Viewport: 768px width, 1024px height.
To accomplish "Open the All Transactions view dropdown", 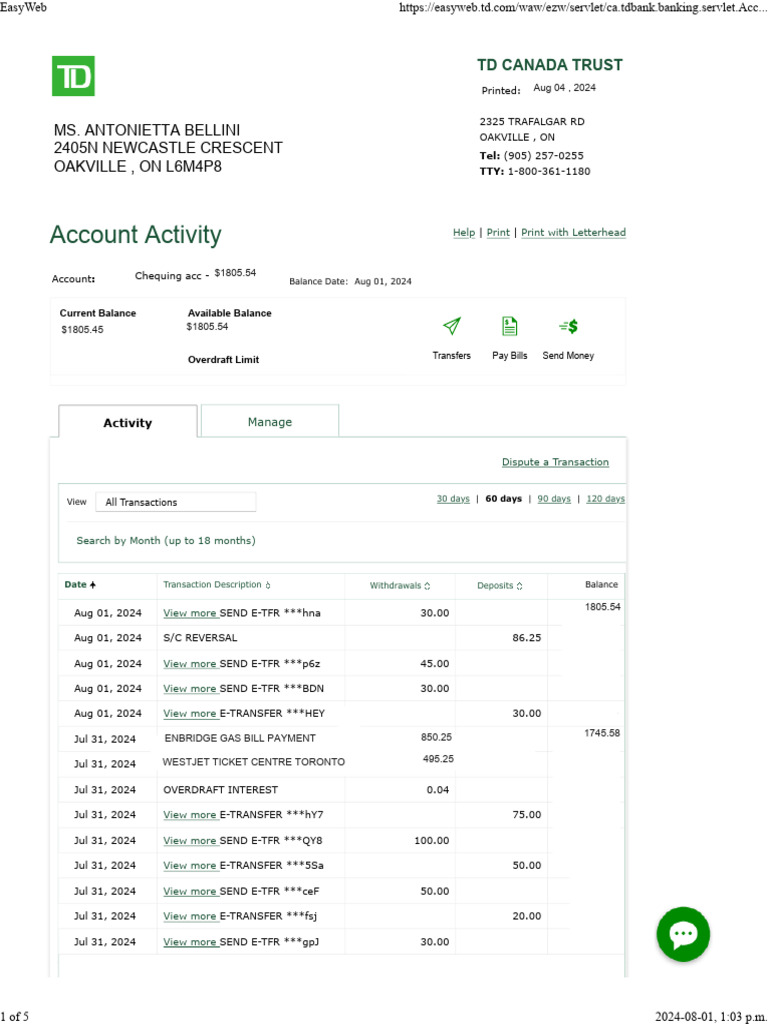I will tap(176, 502).
